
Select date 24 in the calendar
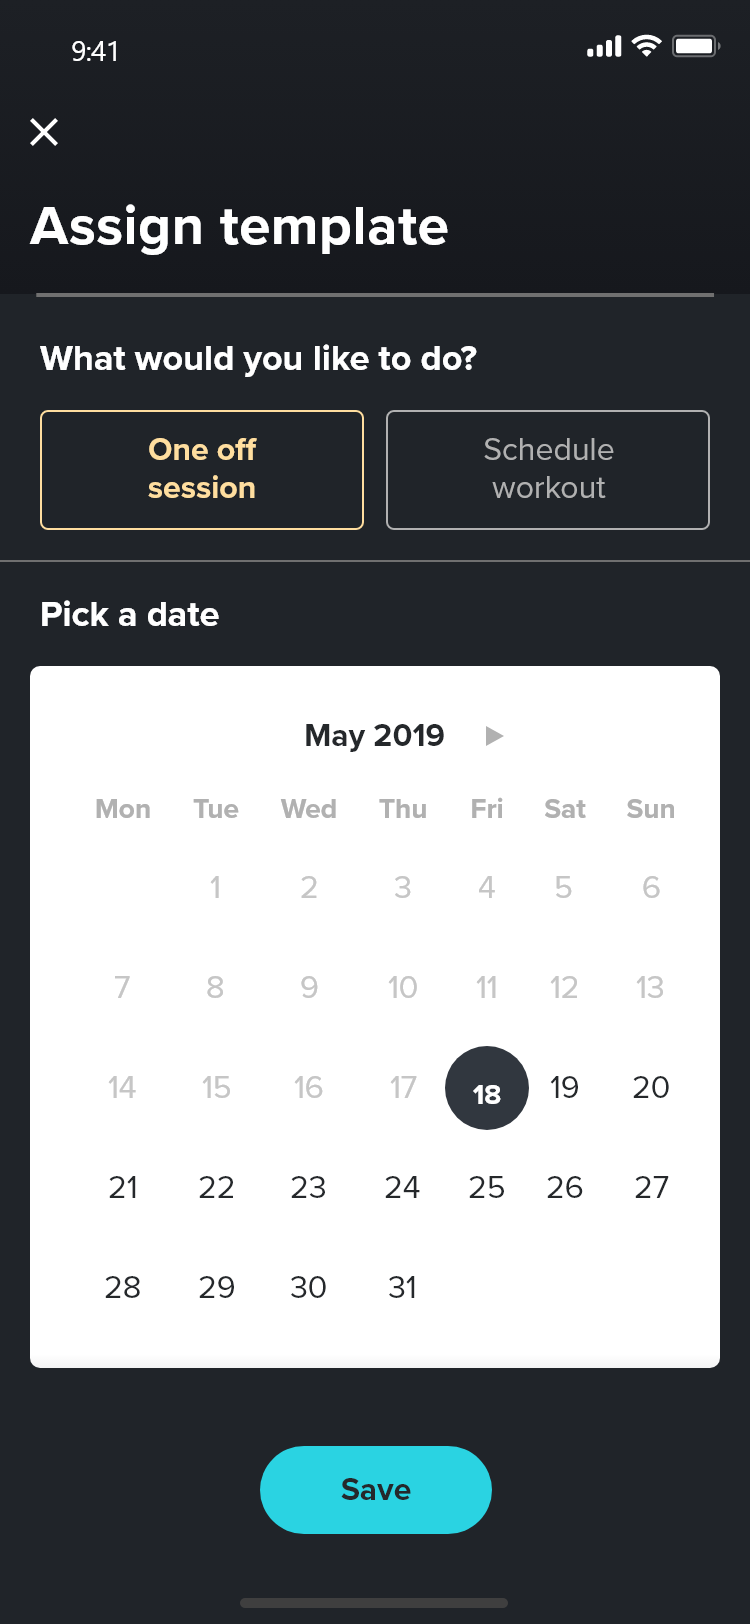click(402, 1188)
